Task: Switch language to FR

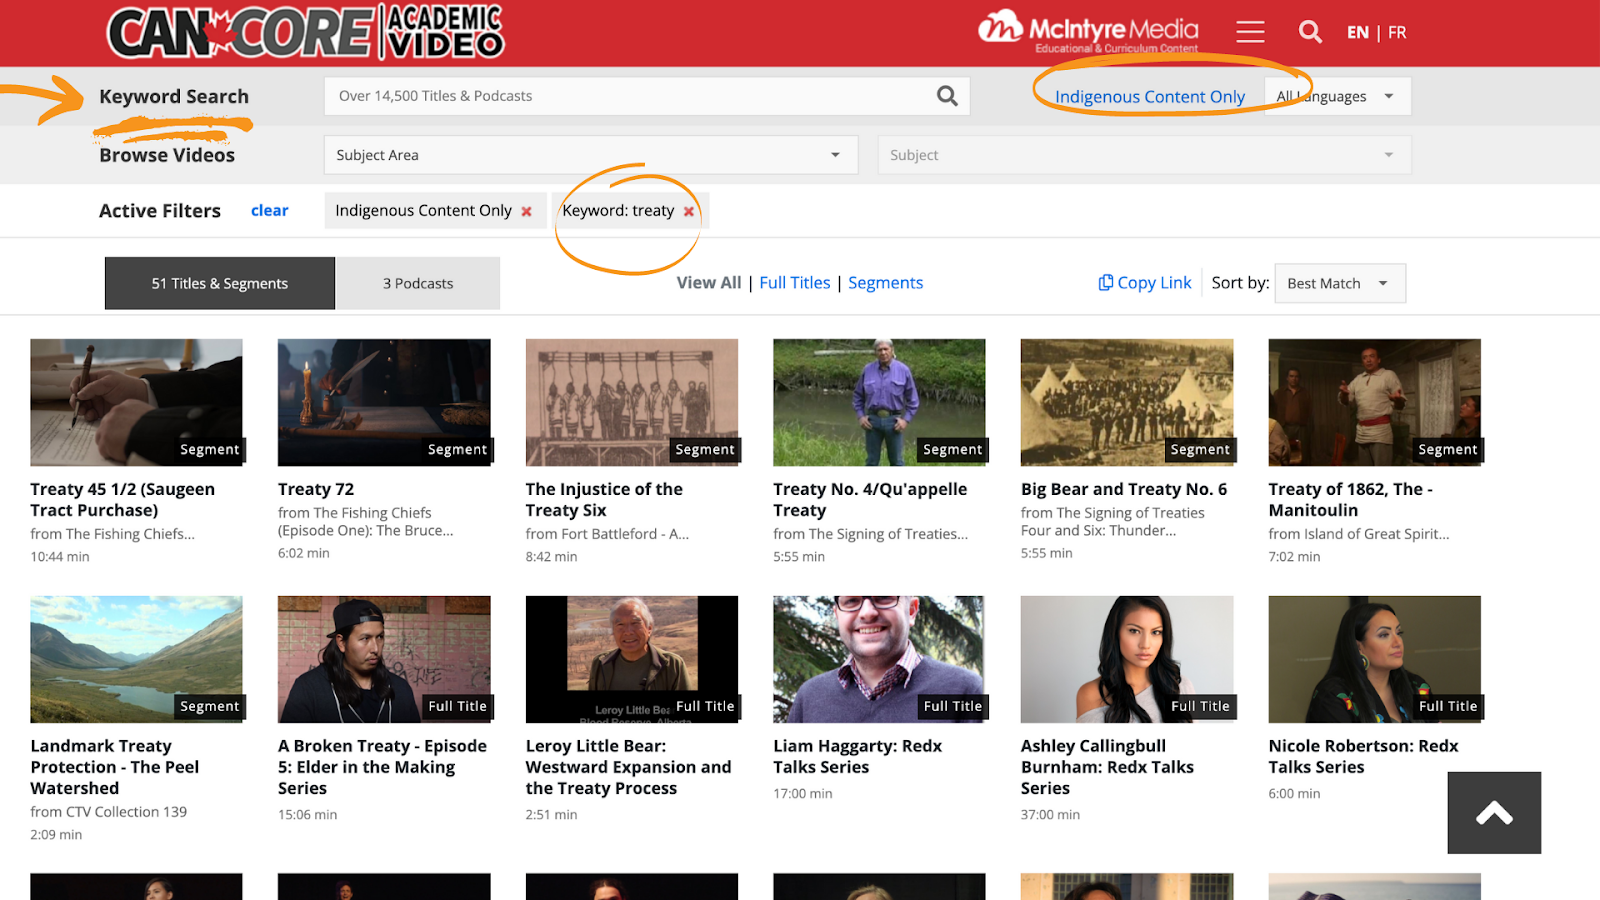Action: click(x=1397, y=33)
